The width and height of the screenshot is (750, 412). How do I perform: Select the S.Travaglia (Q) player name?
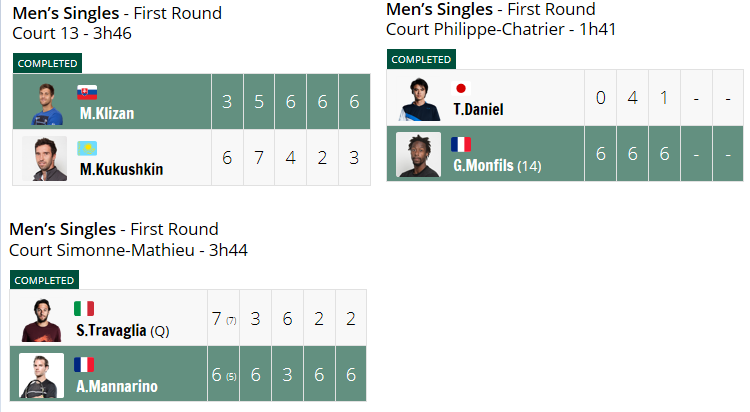(123, 331)
